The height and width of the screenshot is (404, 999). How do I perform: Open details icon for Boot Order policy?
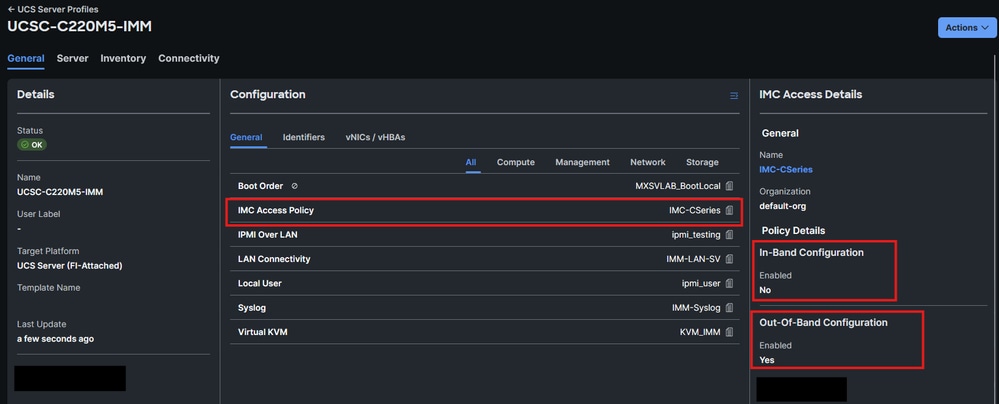click(729, 186)
